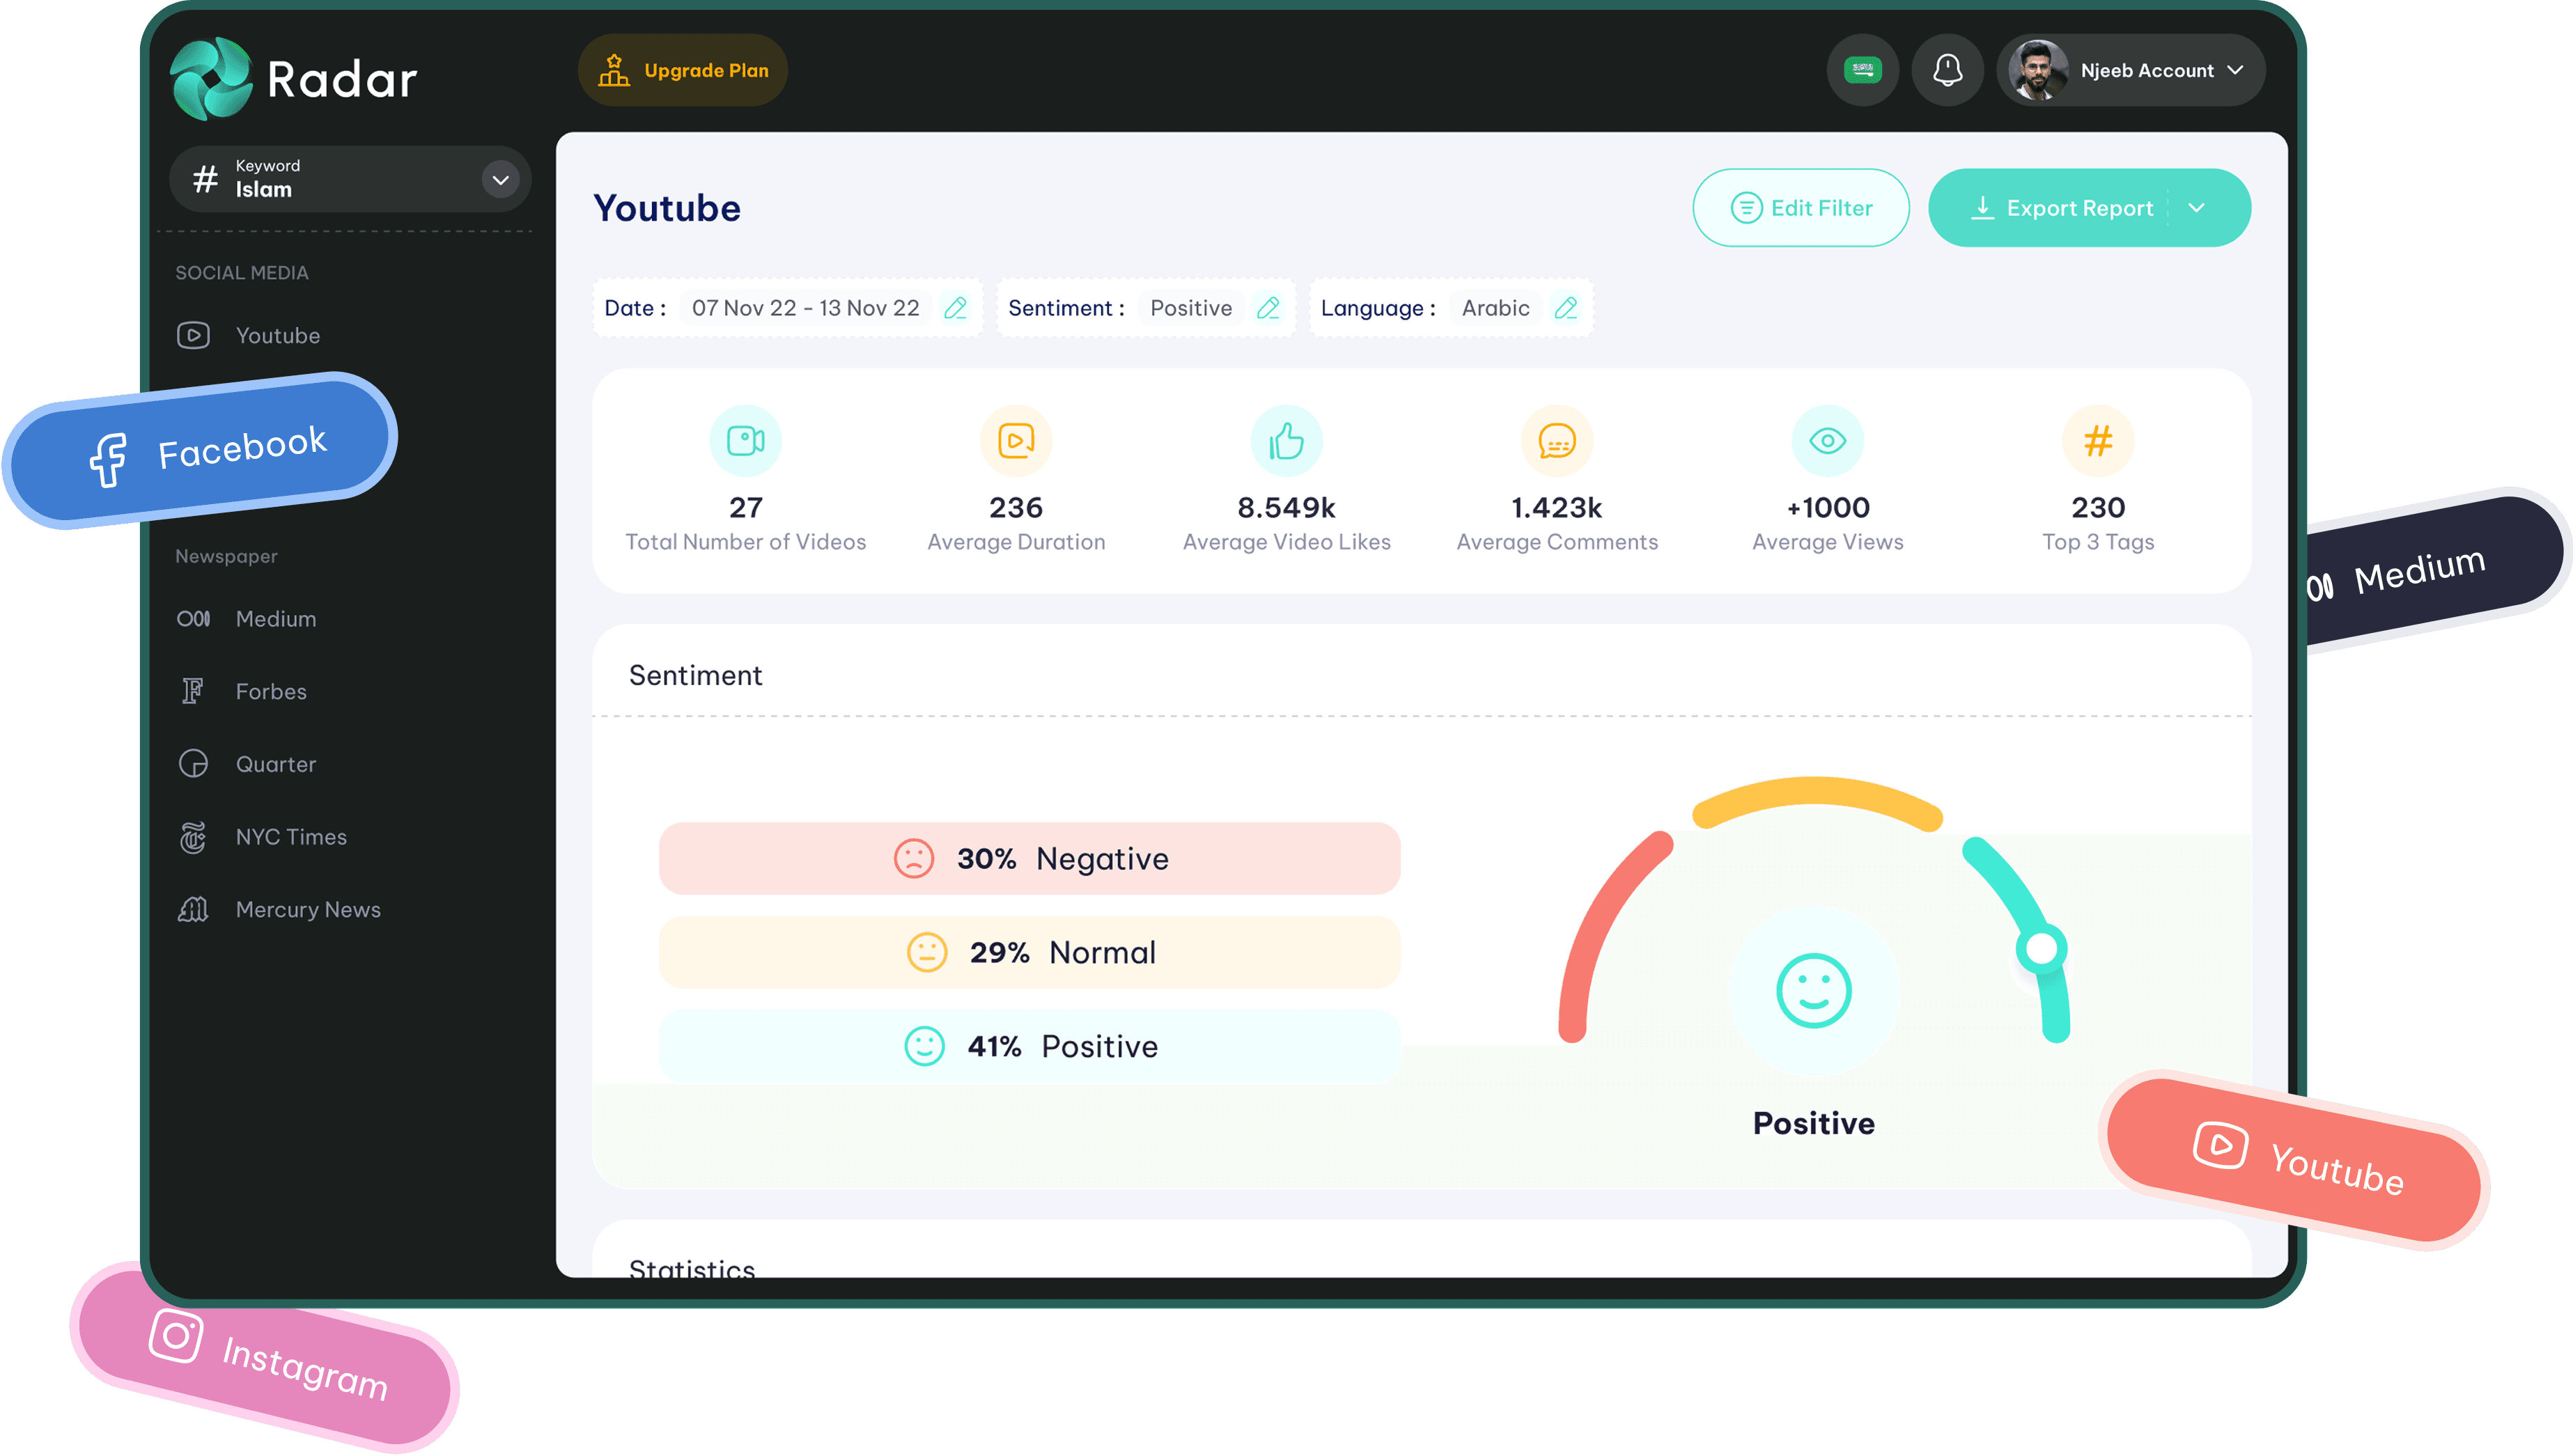Click the Top 3 Tags hashtag icon
Screen dimensions: 2573x1456
click(2098, 441)
